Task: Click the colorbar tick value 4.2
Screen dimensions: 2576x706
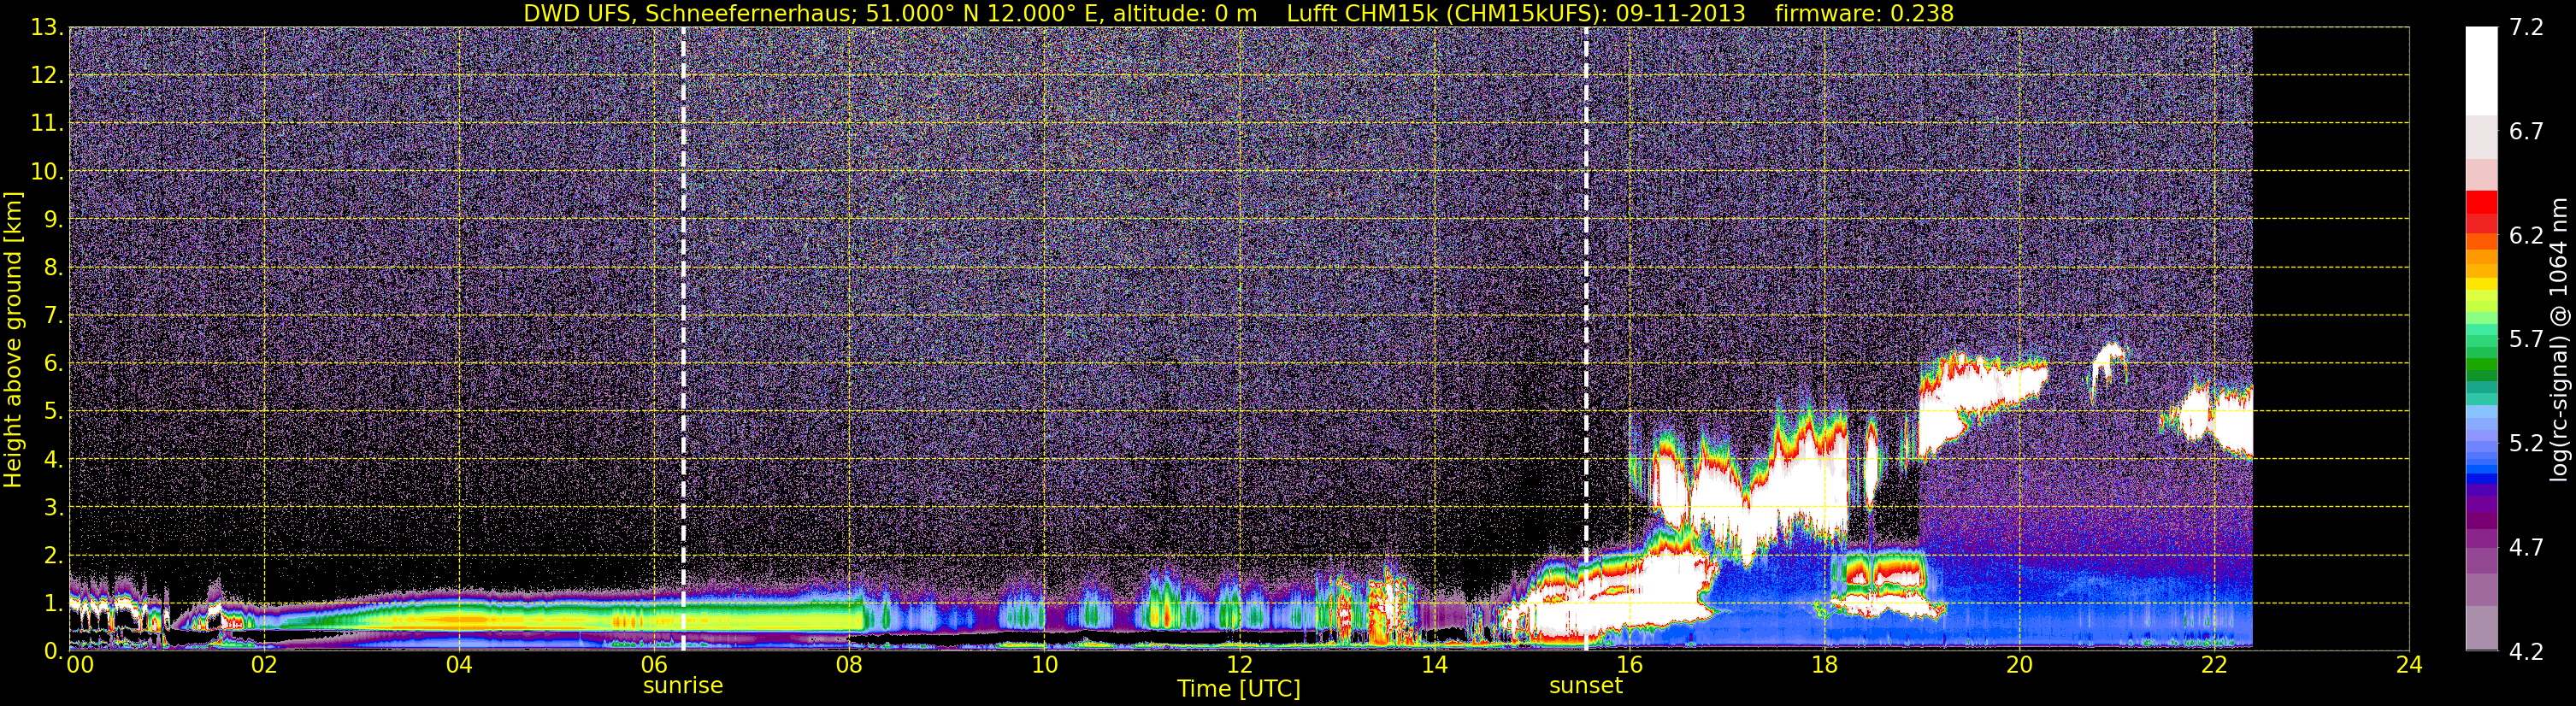Action: point(2526,651)
